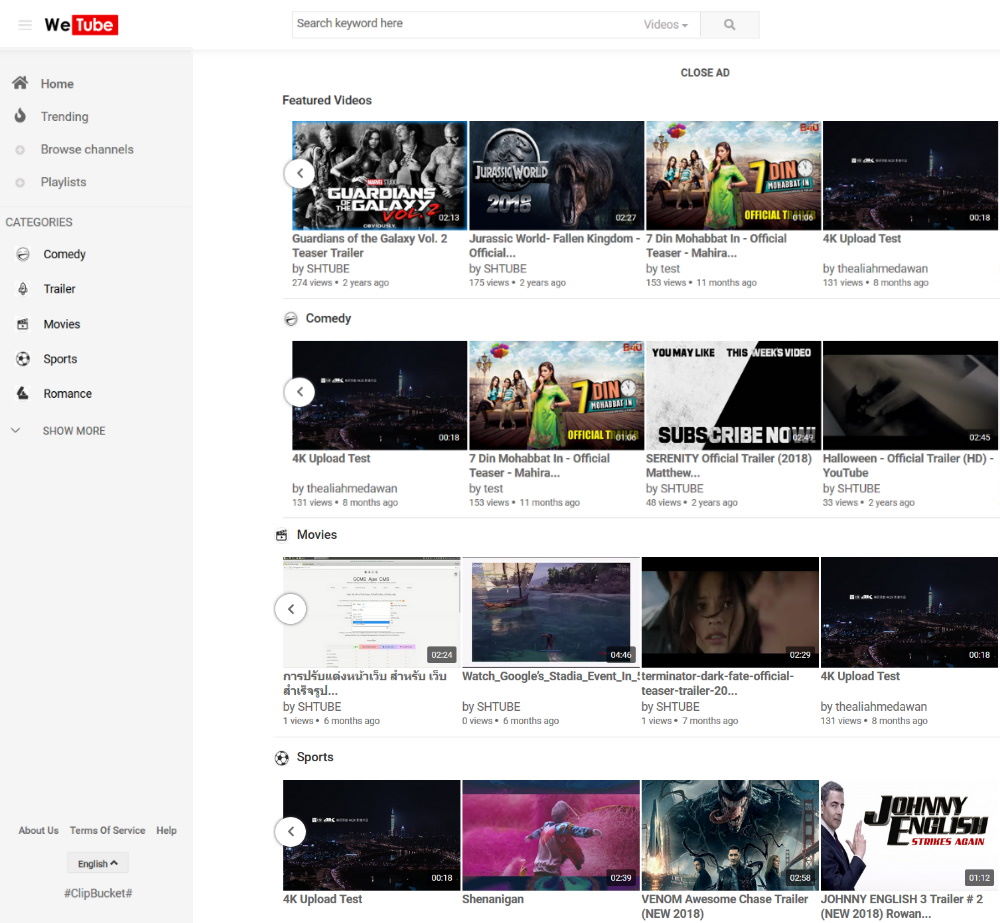The image size is (1000, 923).
Task: Open Shenanigan video thumbnail
Action: [x=551, y=835]
